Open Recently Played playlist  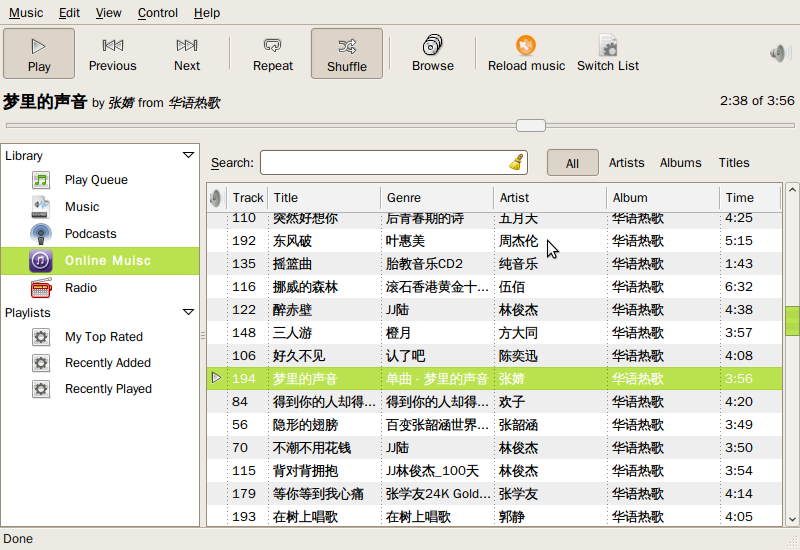click(x=100, y=389)
